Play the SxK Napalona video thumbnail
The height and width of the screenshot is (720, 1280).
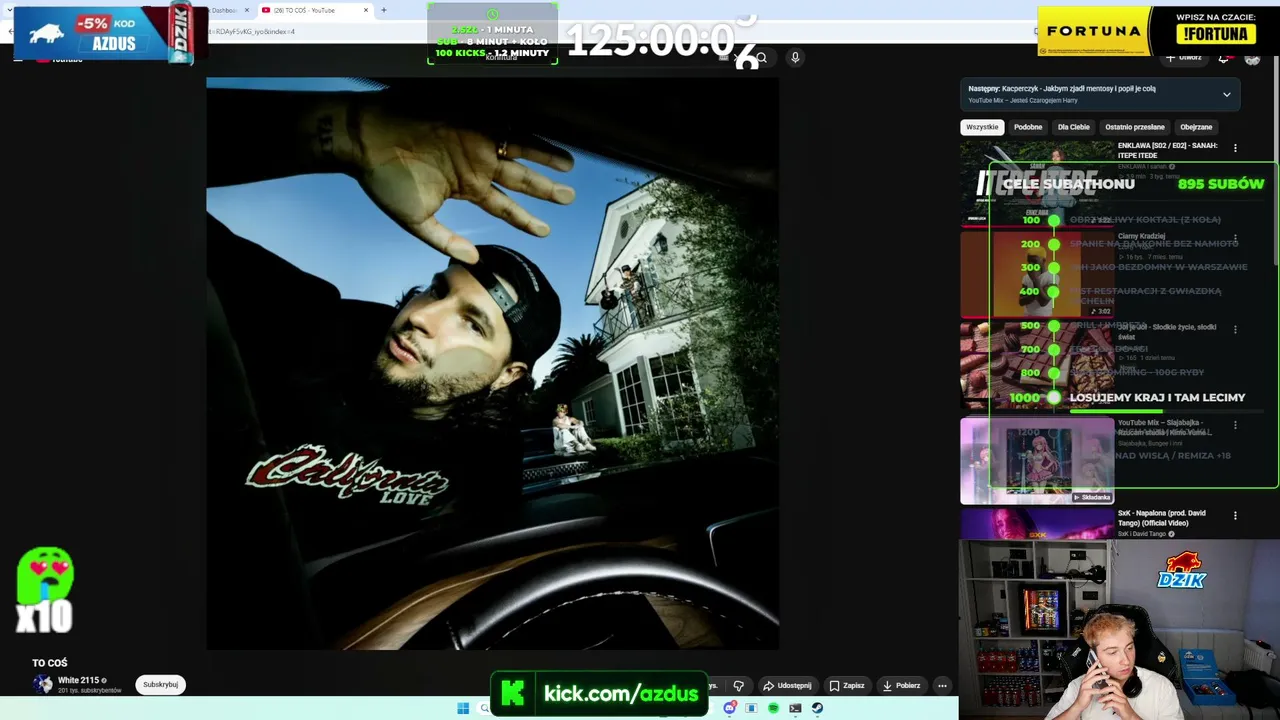(1037, 524)
